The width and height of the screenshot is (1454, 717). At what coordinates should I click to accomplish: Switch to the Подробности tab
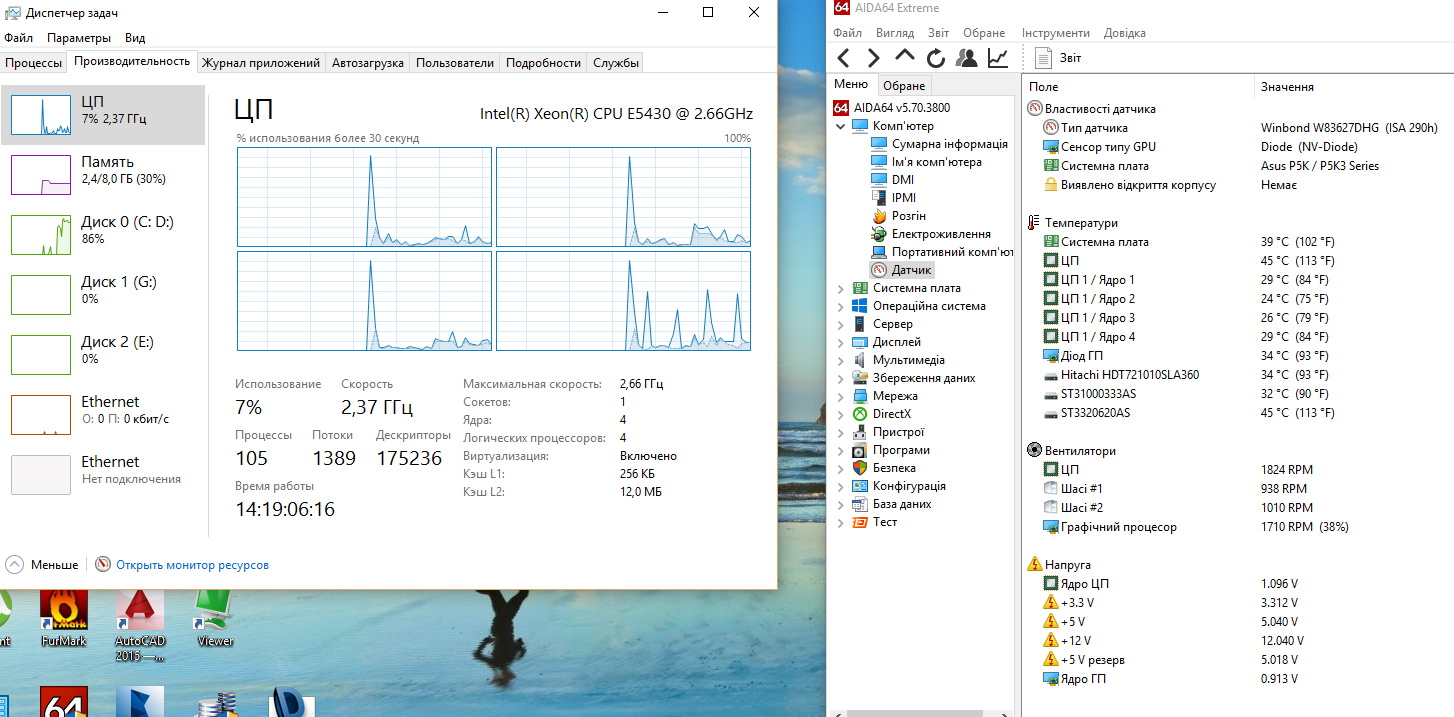(x=543, y=62)
